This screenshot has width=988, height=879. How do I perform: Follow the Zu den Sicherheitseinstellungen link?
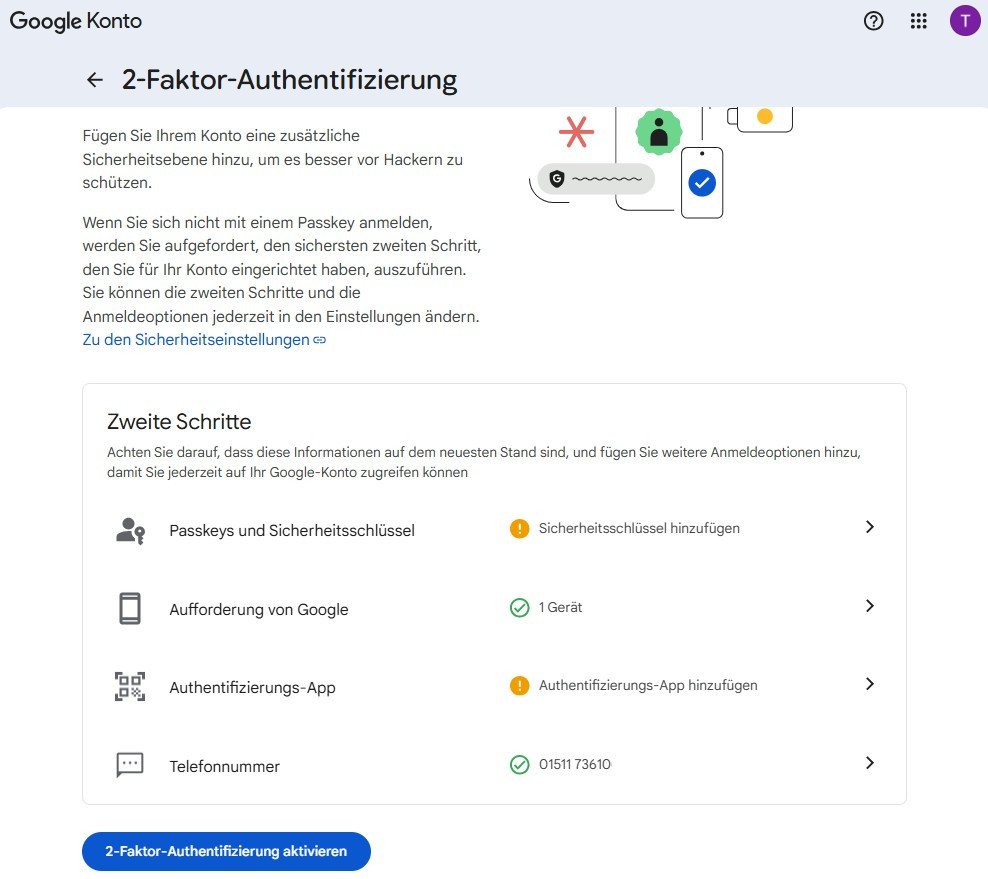tap(196, 339)
